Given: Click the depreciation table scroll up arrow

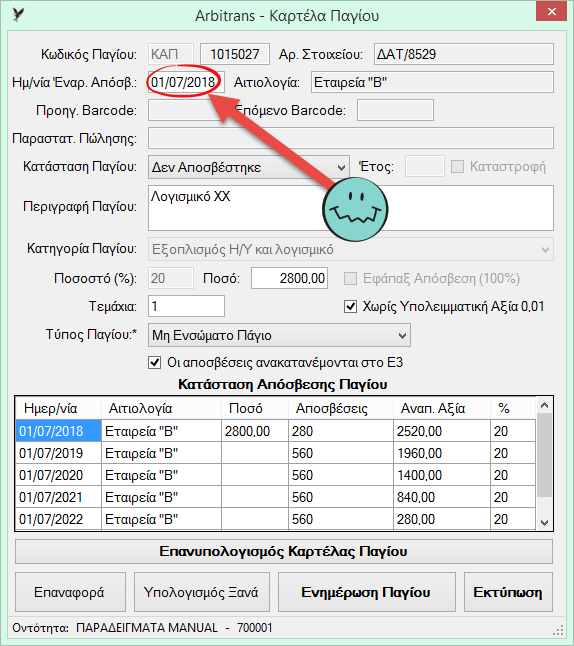Looking at the screenshot, I should coord(544,405).
